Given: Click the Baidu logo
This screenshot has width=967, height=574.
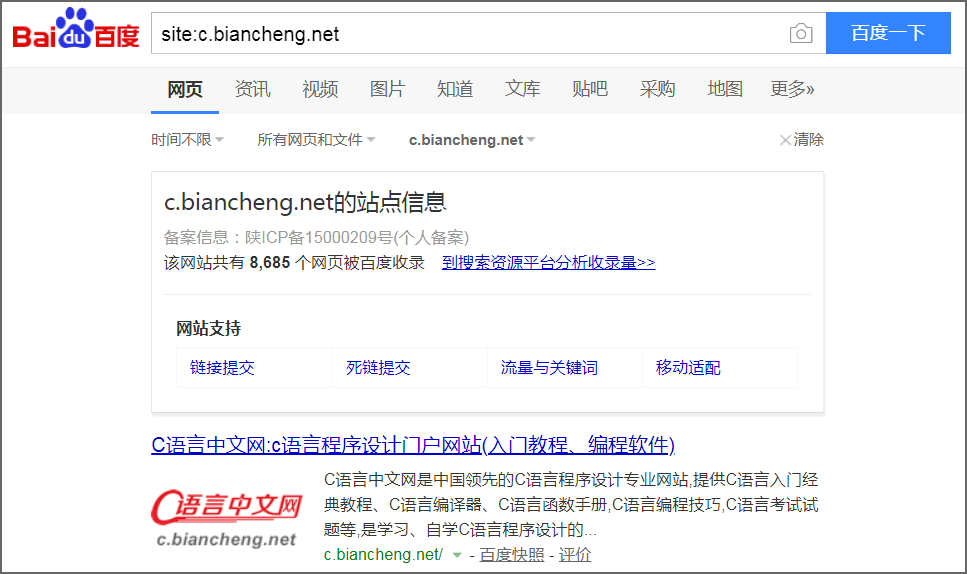Looking at the screenshot, I should (76, 29).
